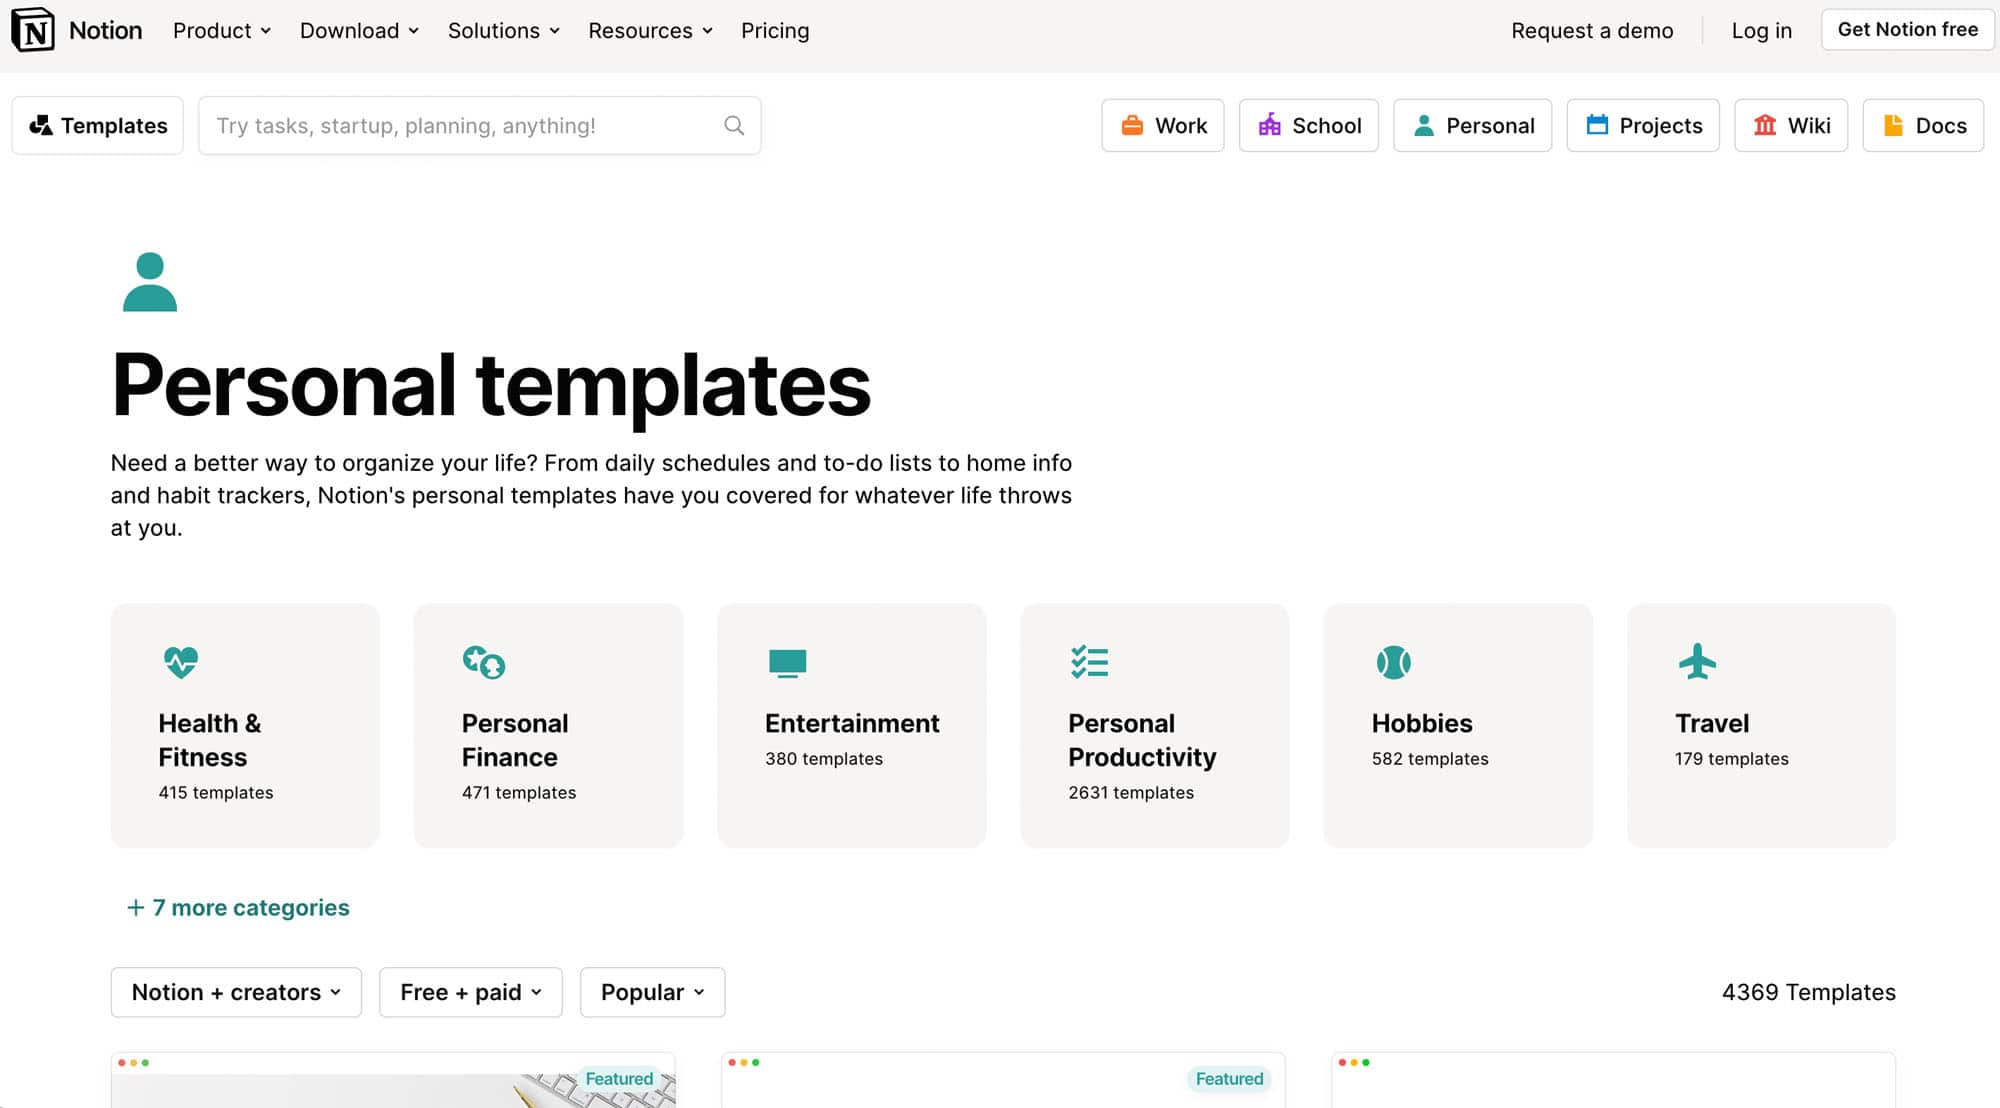Open the Notion + creators filter dropdown
Image resolution: width=2000 pixels, height=1108 pixels.
(x=236, y=992)
